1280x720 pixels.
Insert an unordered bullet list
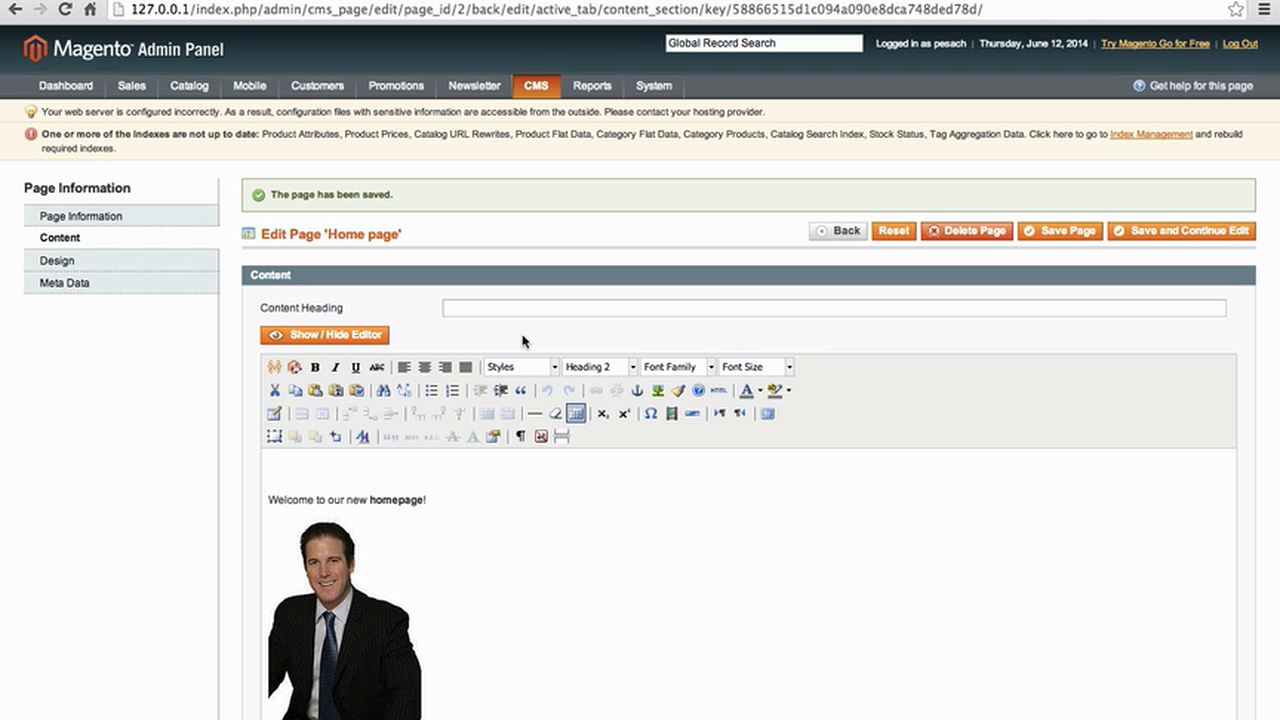click(x=431, y=390)
